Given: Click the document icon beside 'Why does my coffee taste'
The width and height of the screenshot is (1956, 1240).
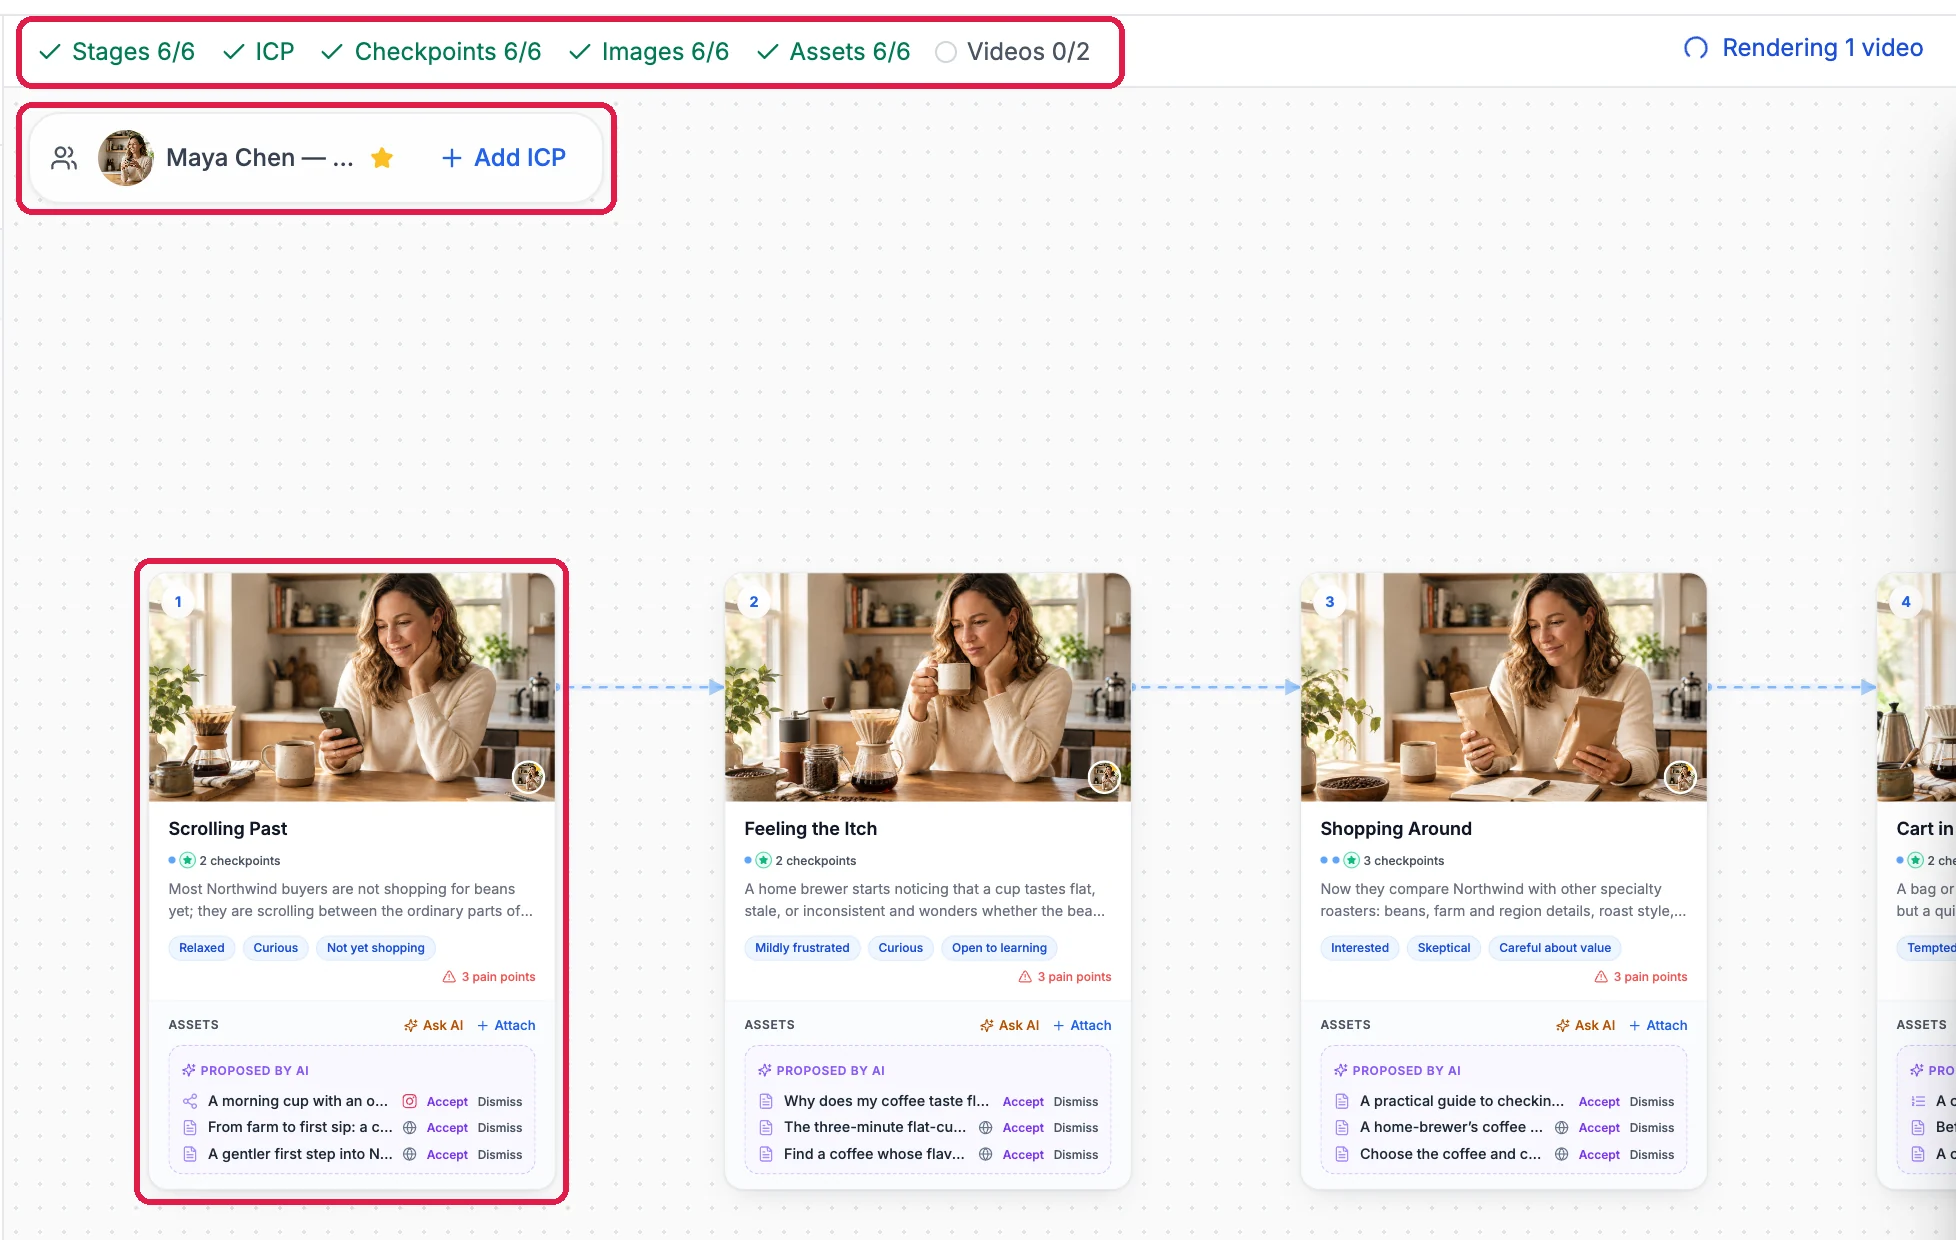Looking at the screenshot, I should pos(766,1101).
